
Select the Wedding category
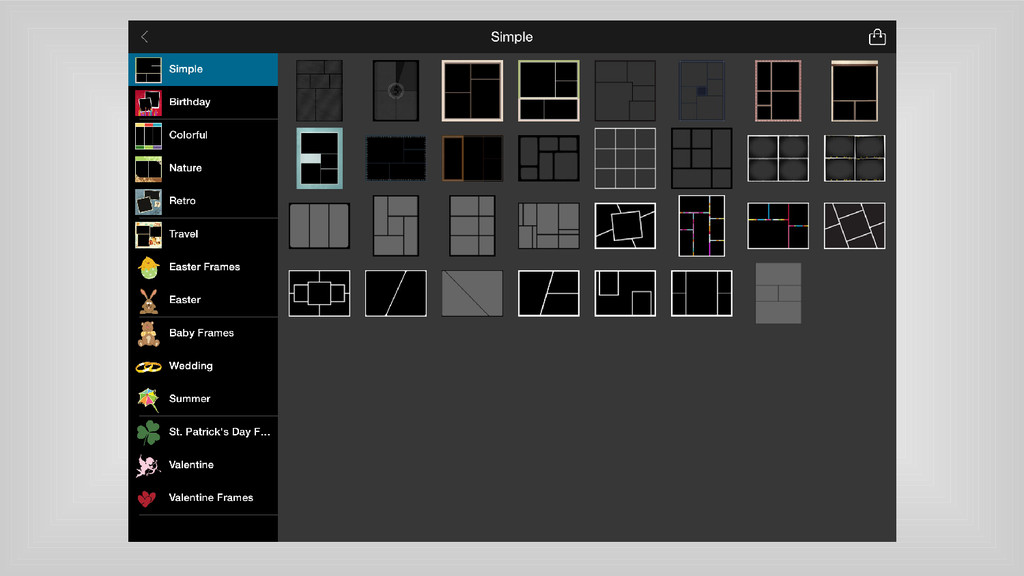(x=203, y=366)
